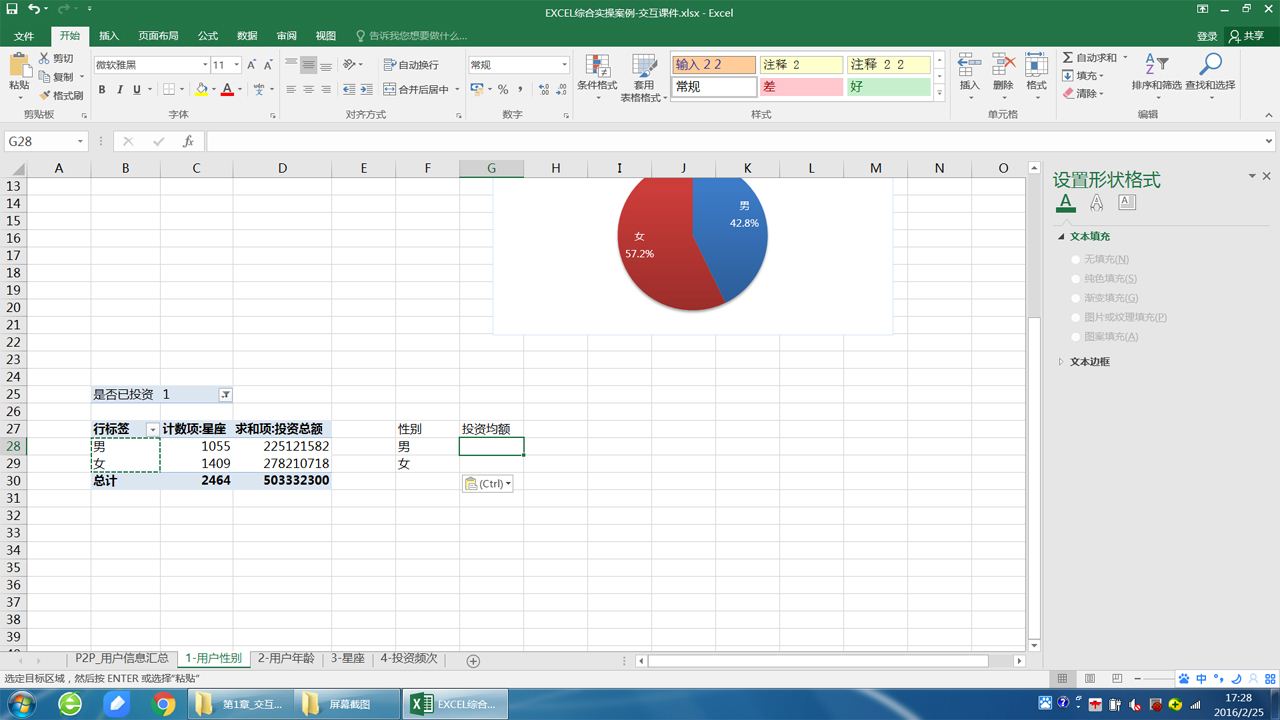Click the Merge and Center button
Image resolution: width=1280 pixels, height=720 pixels.
422,90
